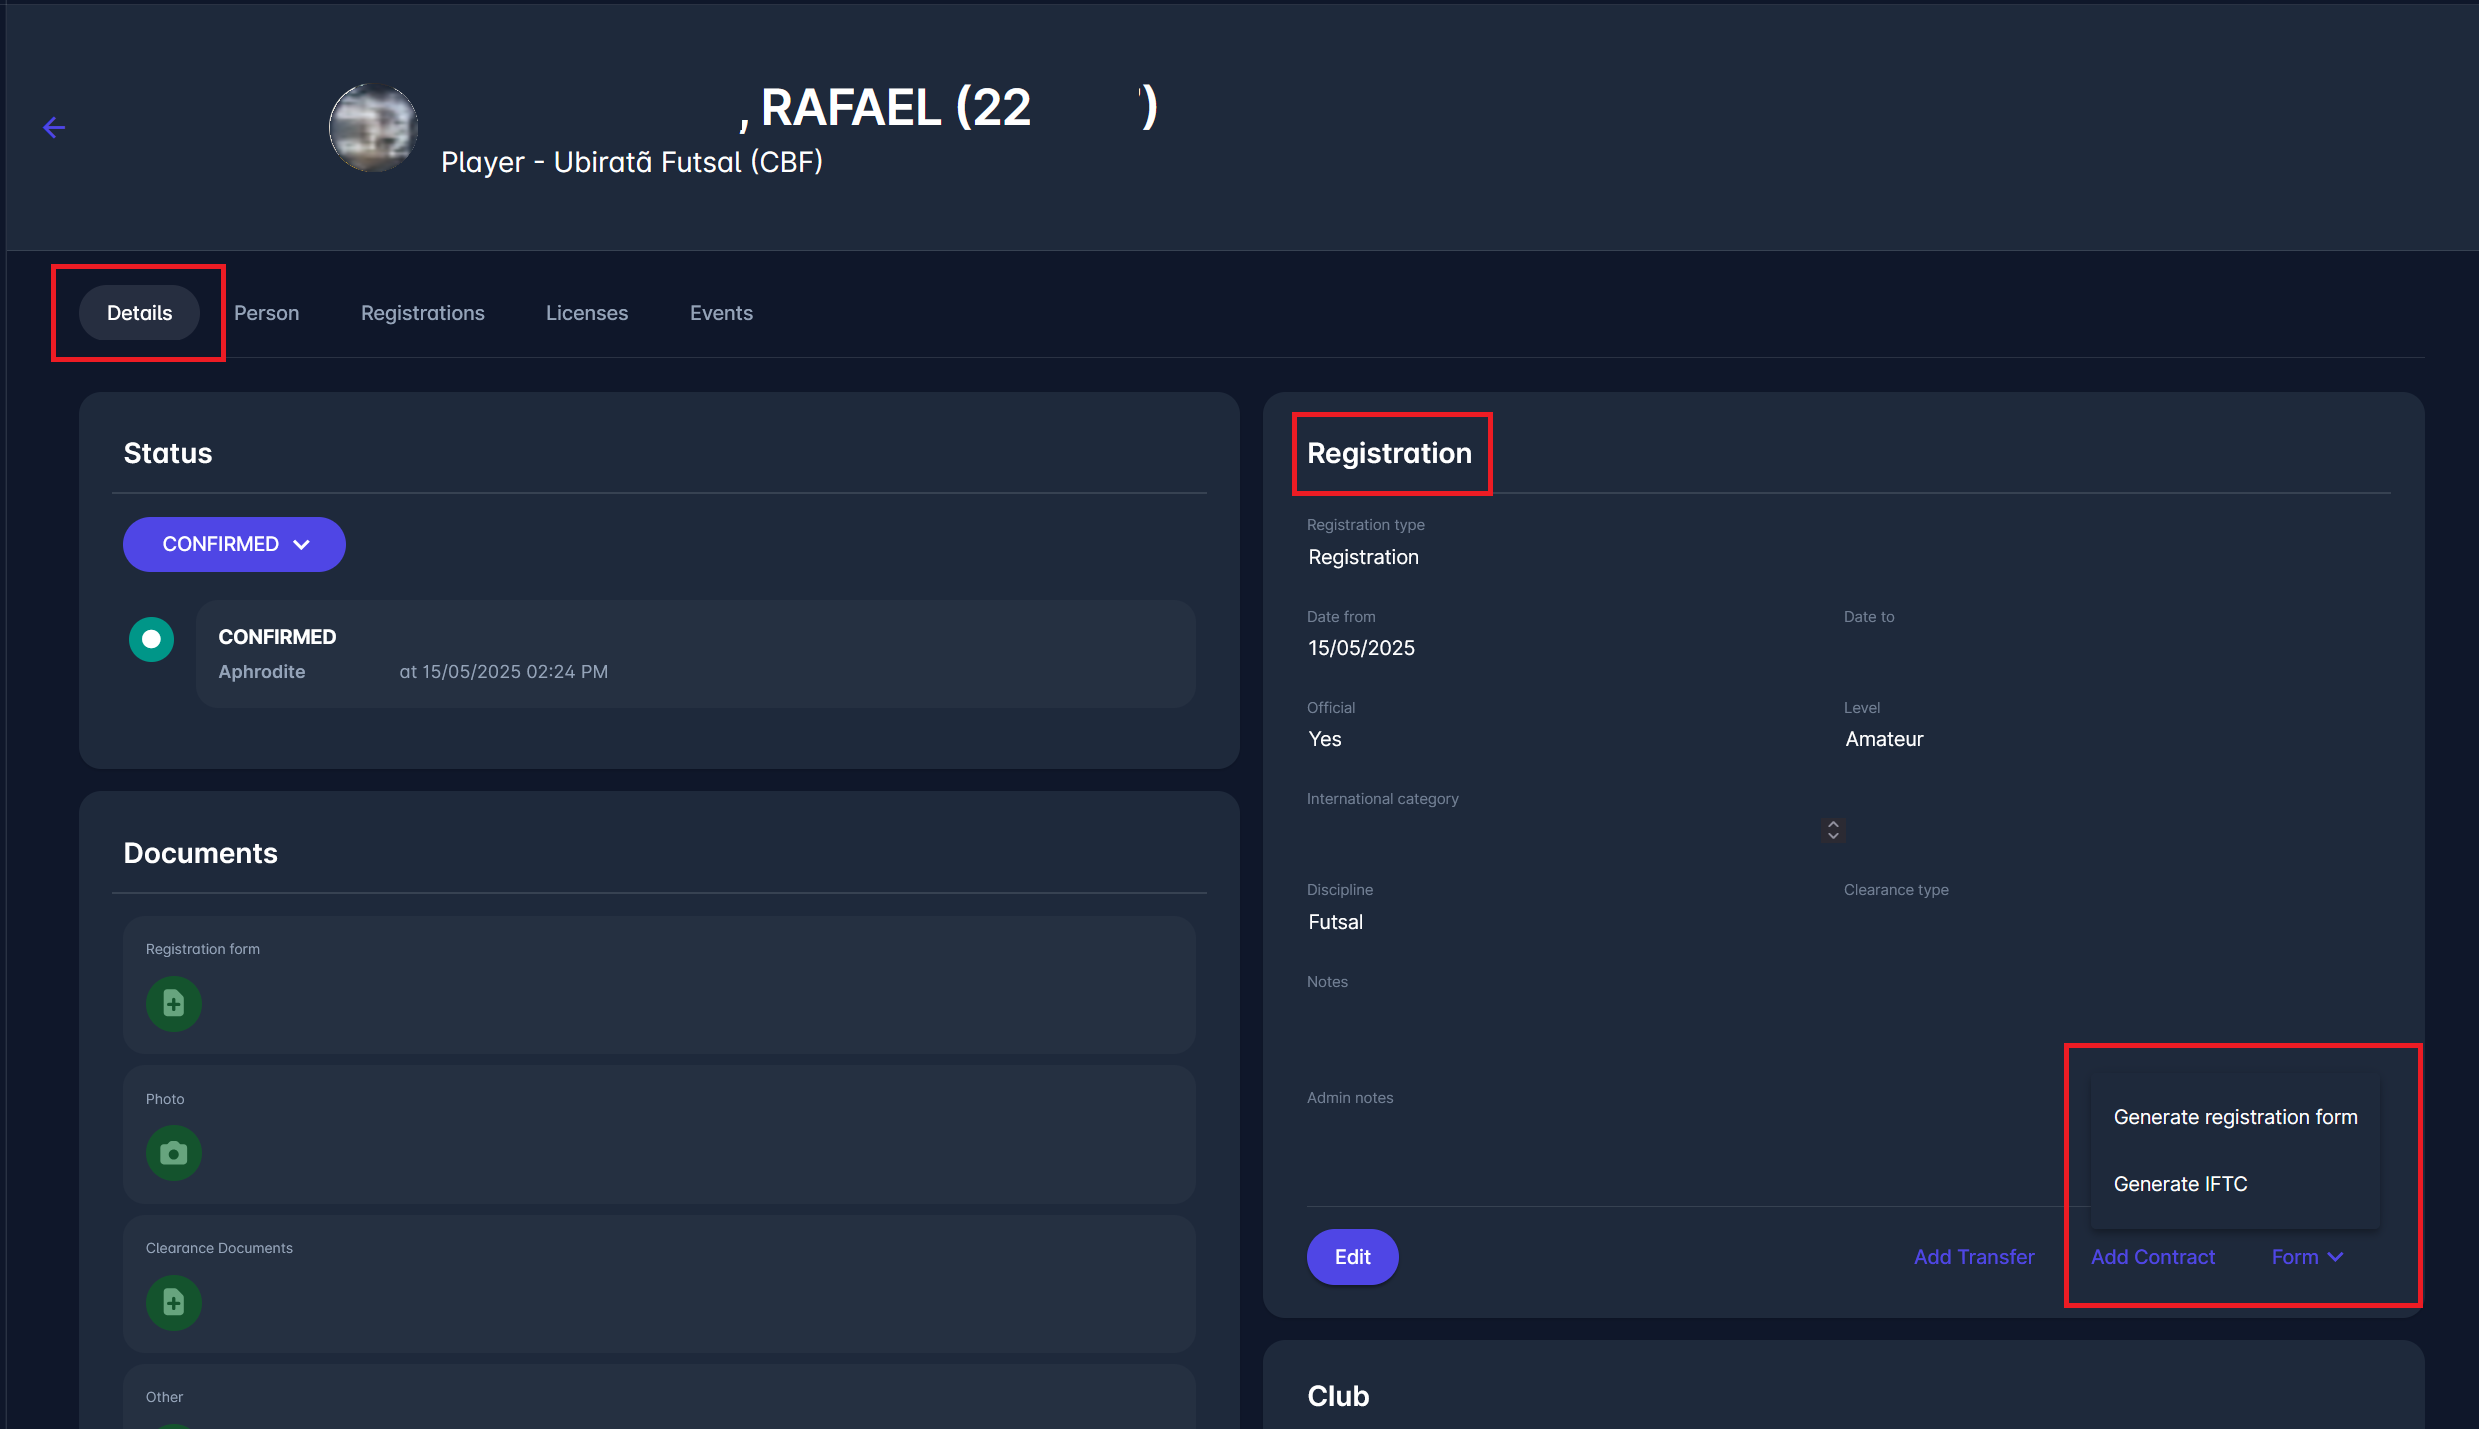Upload a Registration form document
This screenshot has width=2479, height=1429.
[x=173, y=1003]
